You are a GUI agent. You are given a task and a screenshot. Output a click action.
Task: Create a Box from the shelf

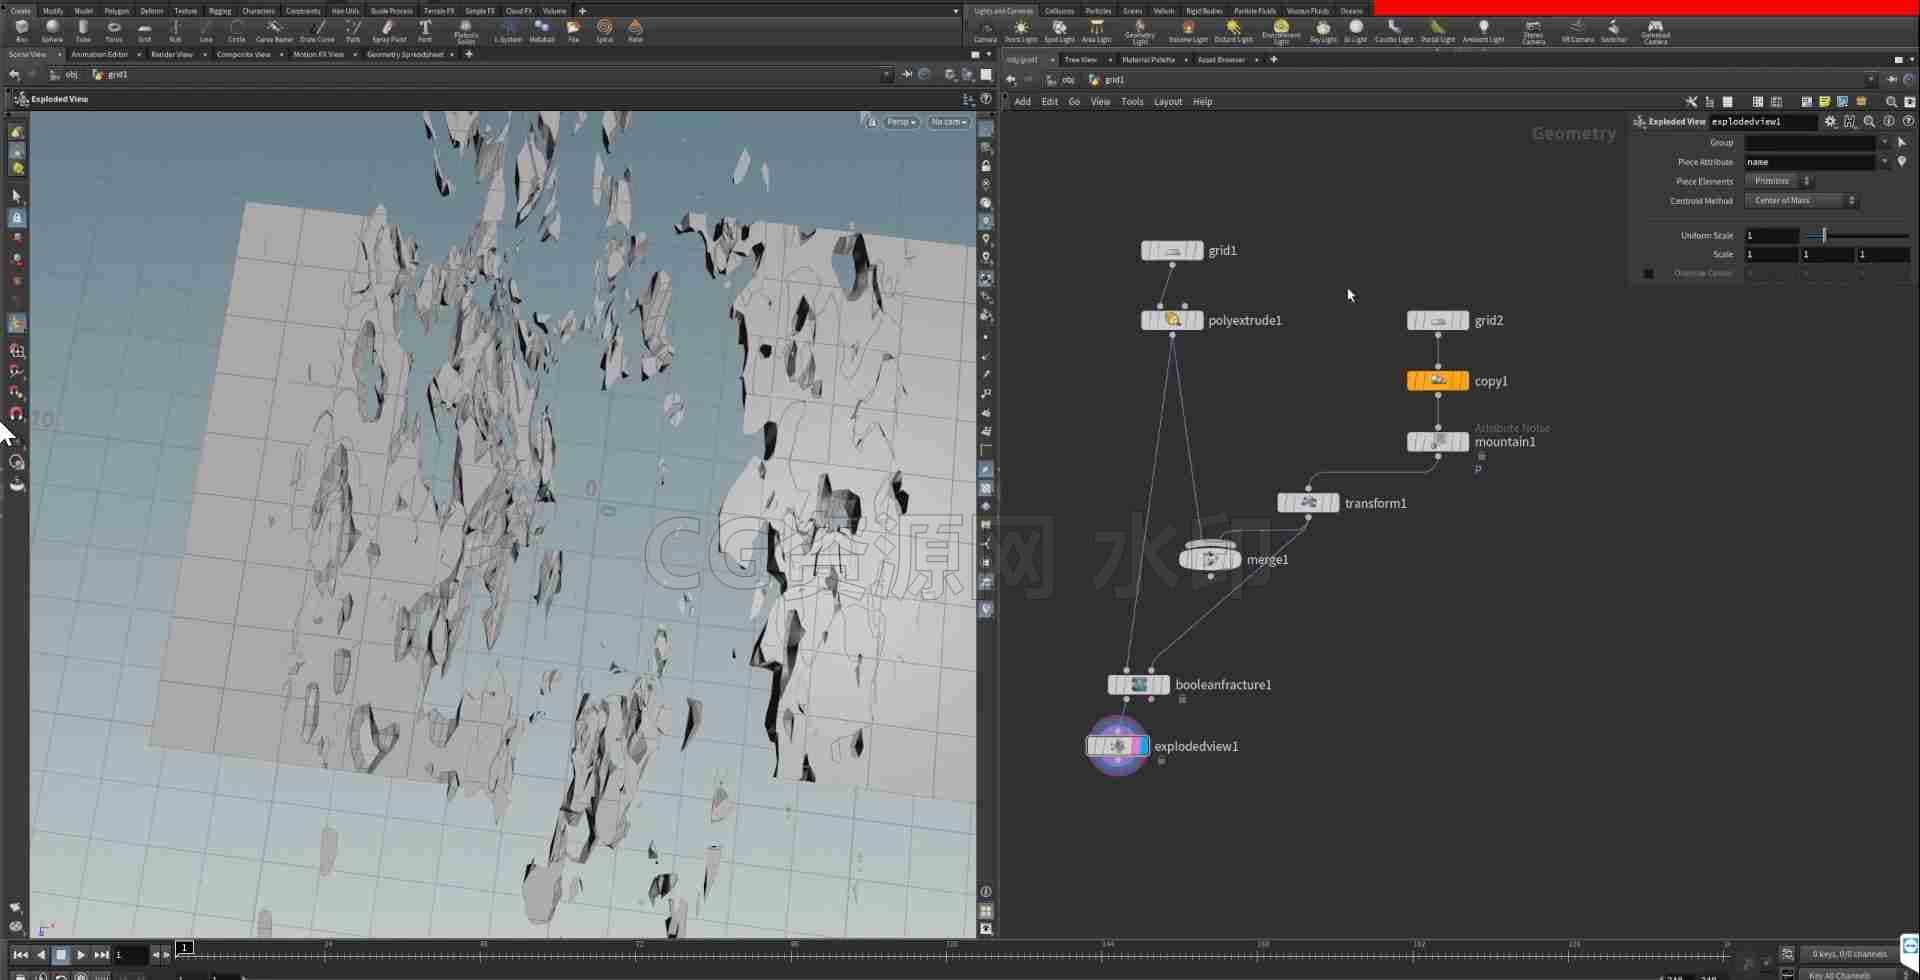21,31
